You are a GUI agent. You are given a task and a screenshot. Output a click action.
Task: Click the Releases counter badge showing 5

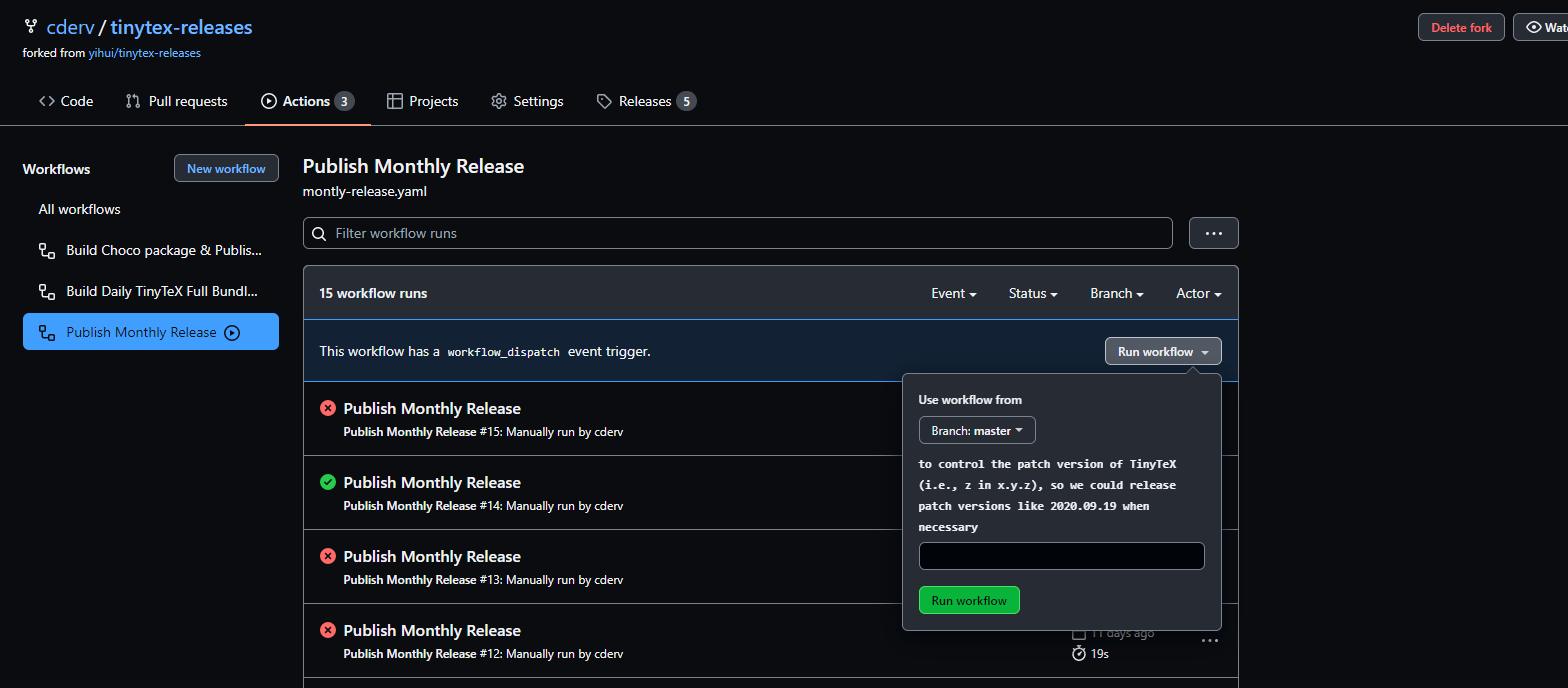point(686,101)
